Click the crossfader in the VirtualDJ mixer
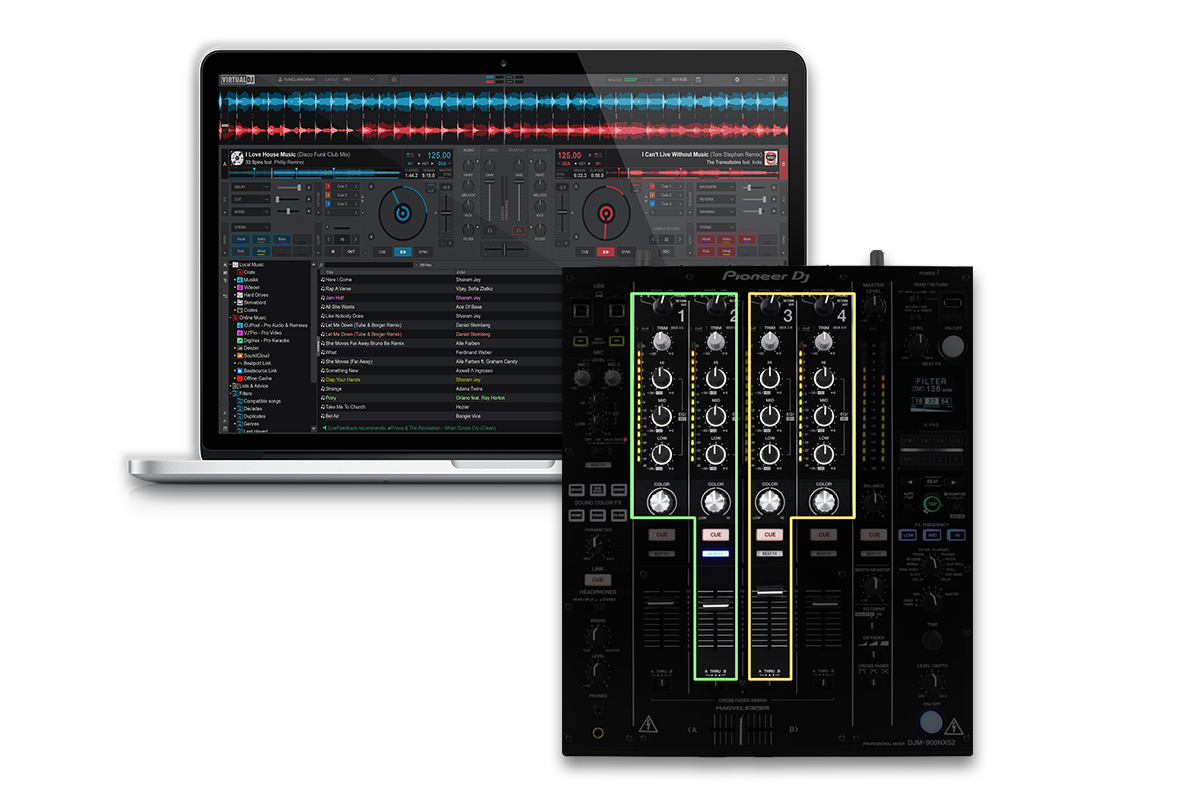This screenshot has width=1200, height=800. coord(504,248)
